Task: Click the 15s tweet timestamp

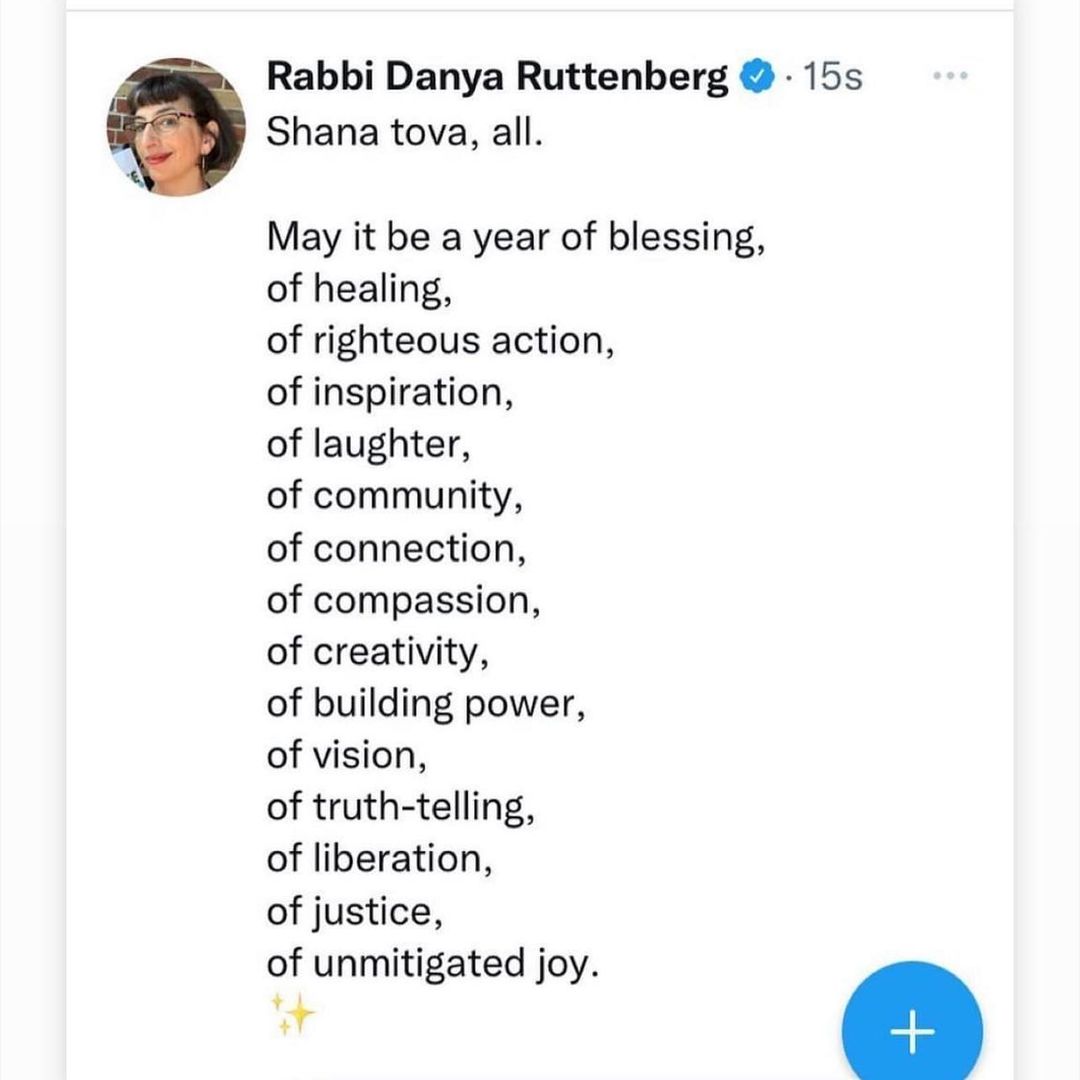Action: [832, 77]
